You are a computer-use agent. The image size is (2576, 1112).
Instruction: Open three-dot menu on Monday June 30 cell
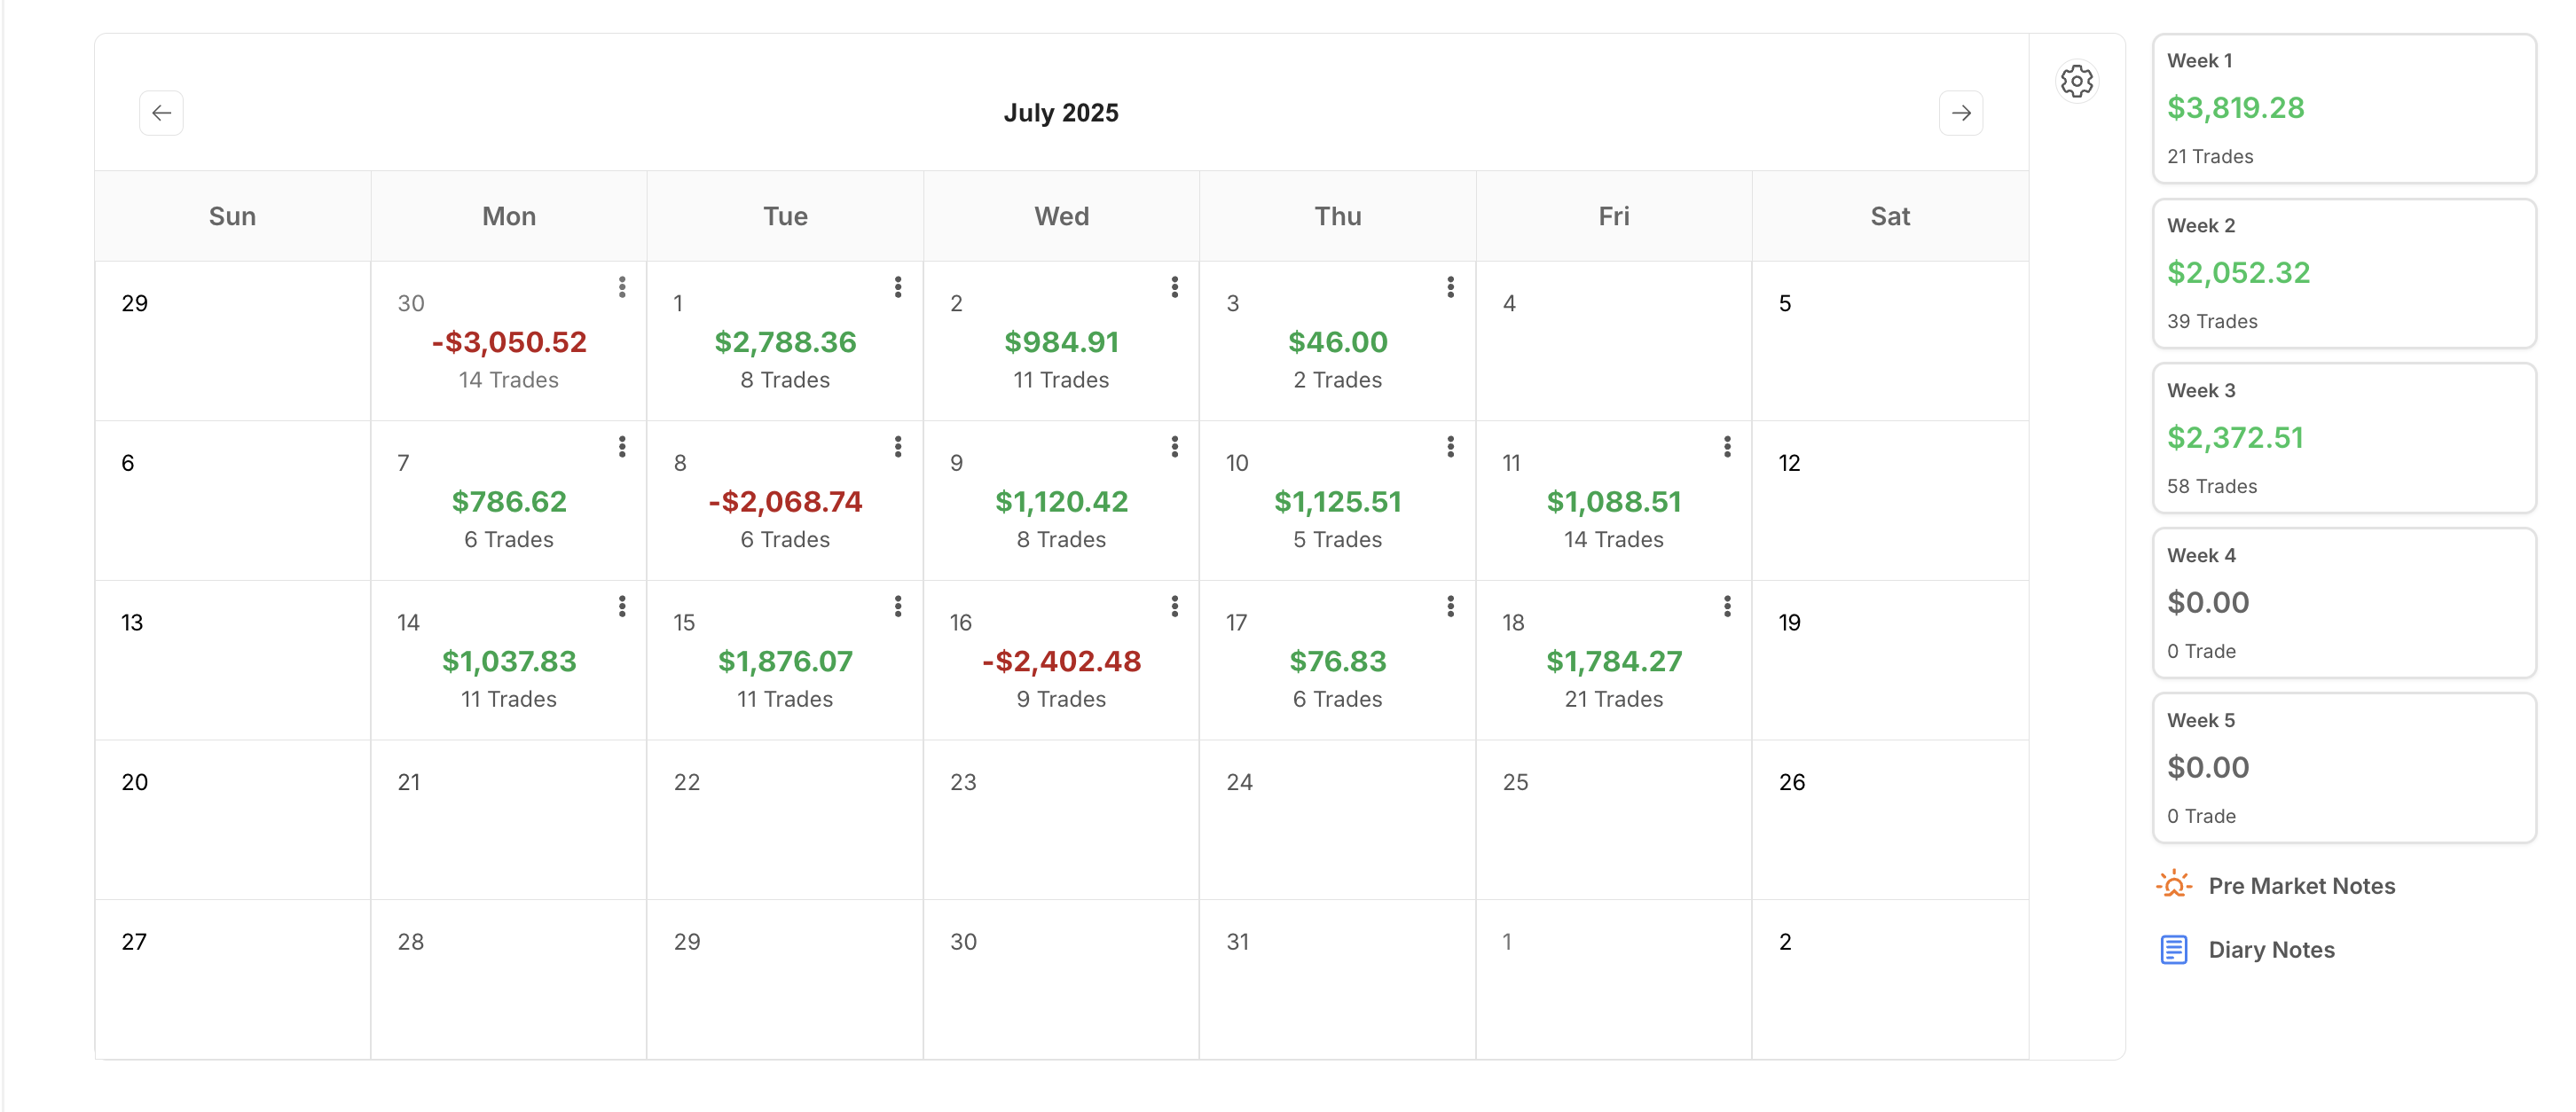(622, 287)
